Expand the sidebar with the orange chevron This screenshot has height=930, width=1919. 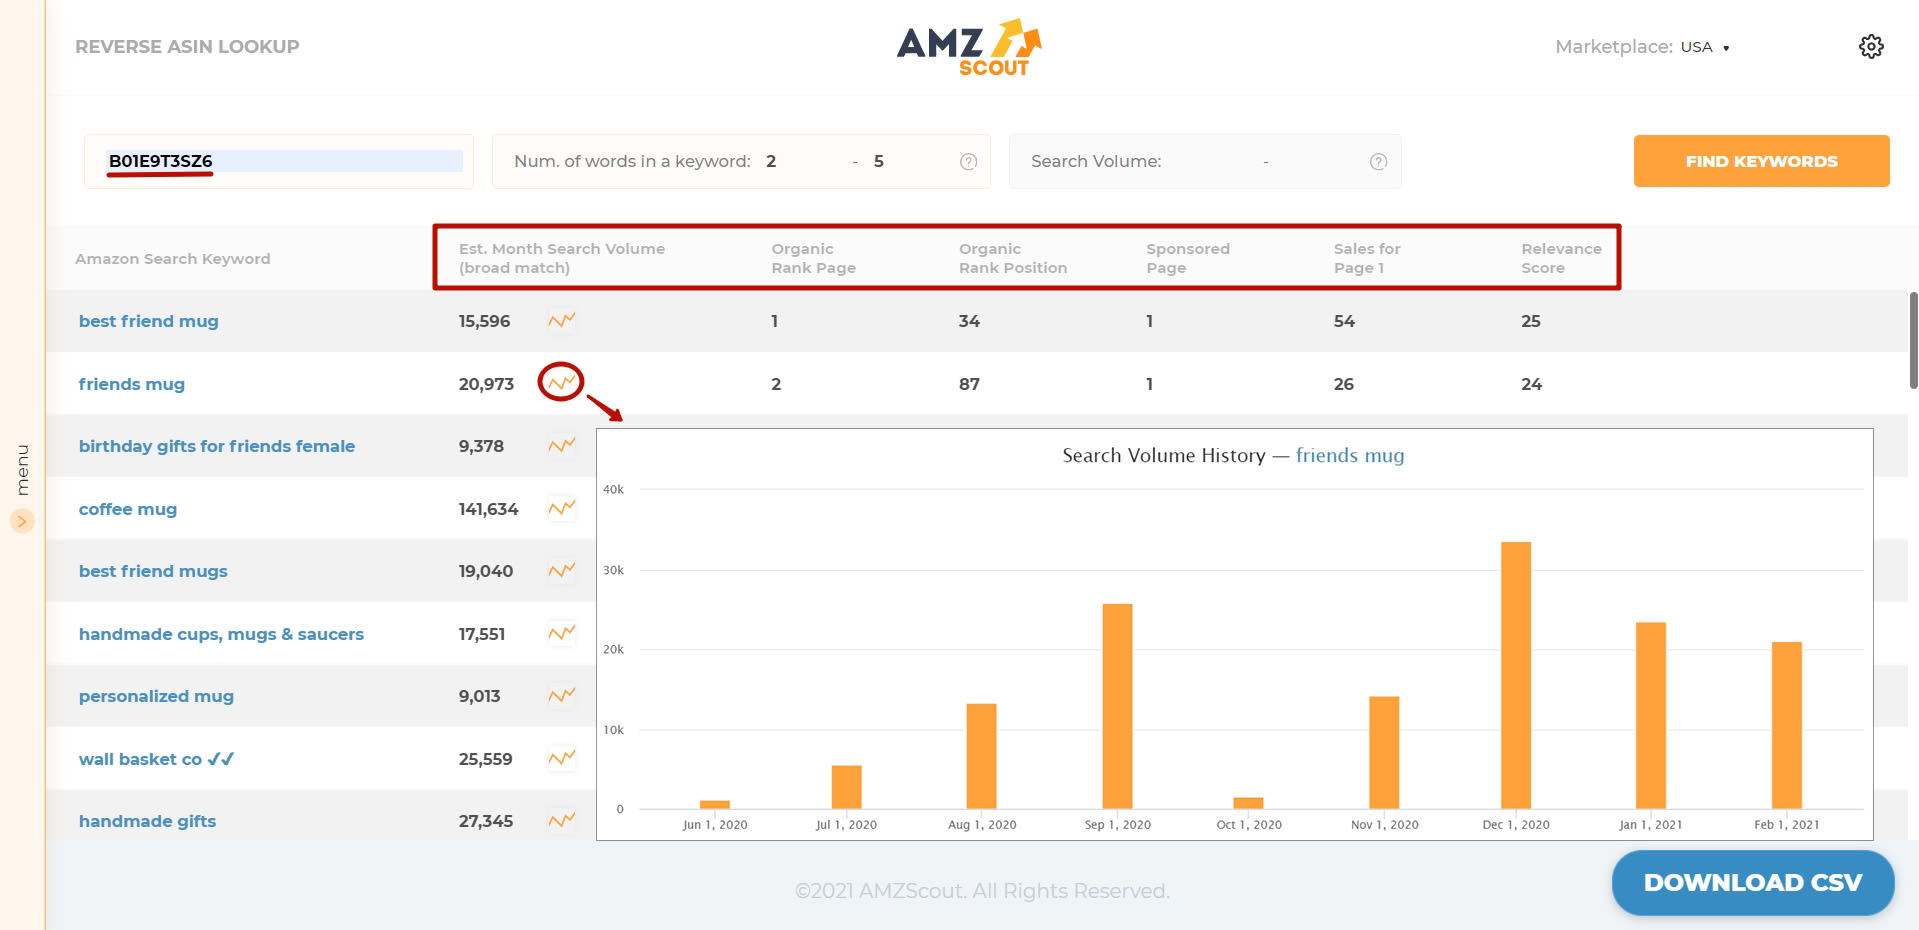(20, 521)
